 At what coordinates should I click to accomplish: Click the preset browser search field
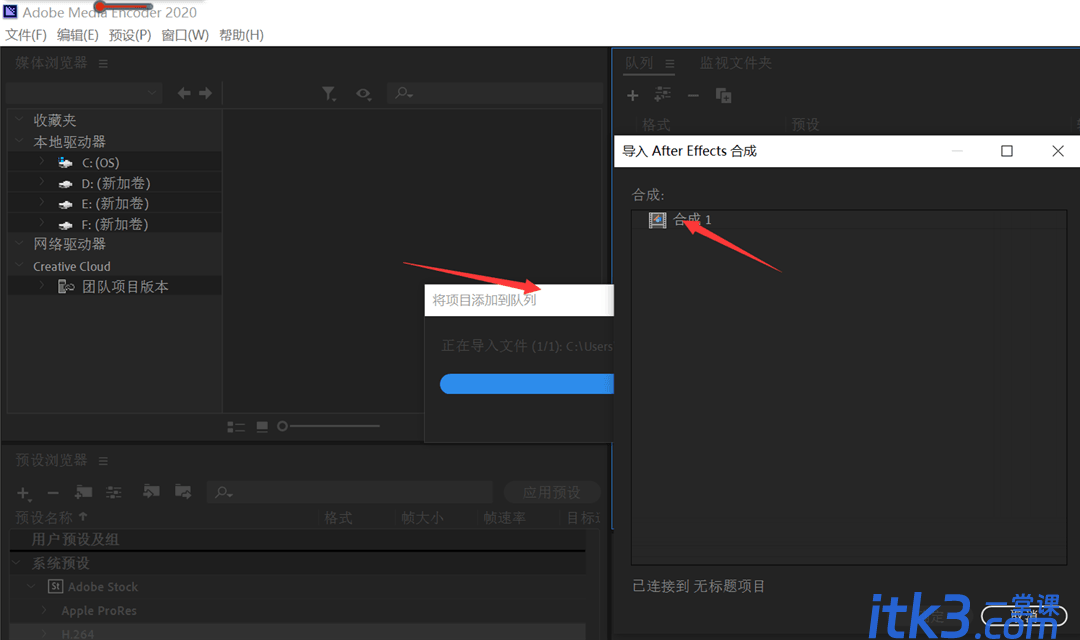click(350, 492)
